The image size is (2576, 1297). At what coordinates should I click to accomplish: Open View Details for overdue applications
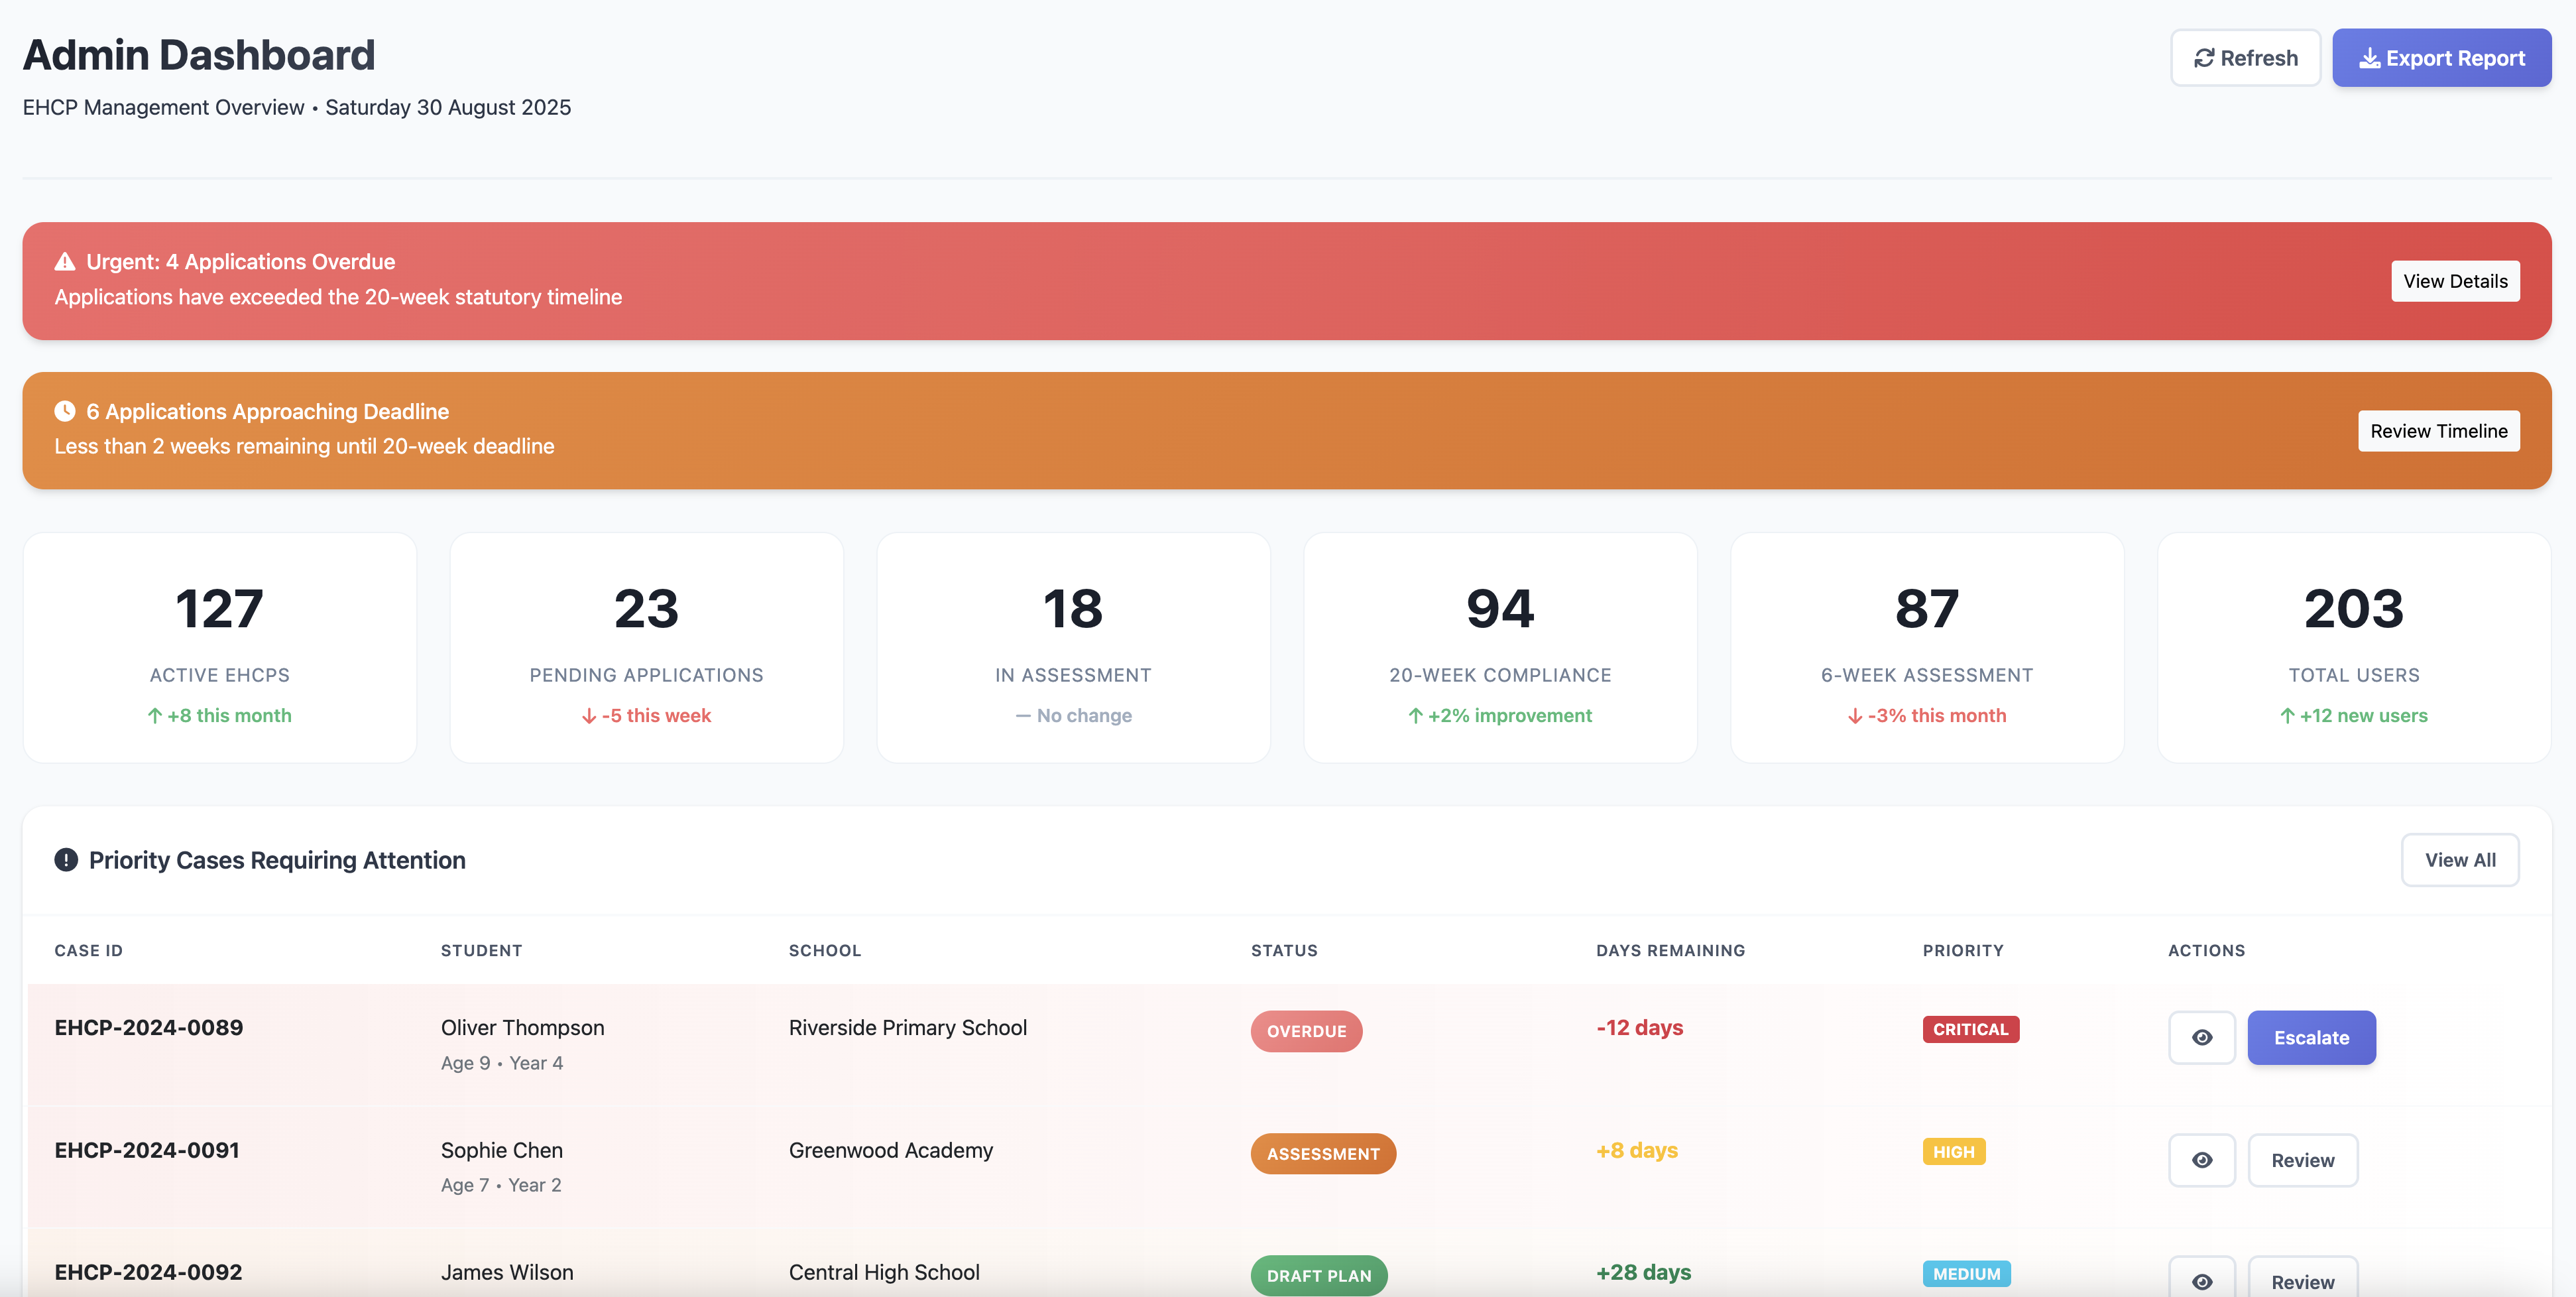2455,281
